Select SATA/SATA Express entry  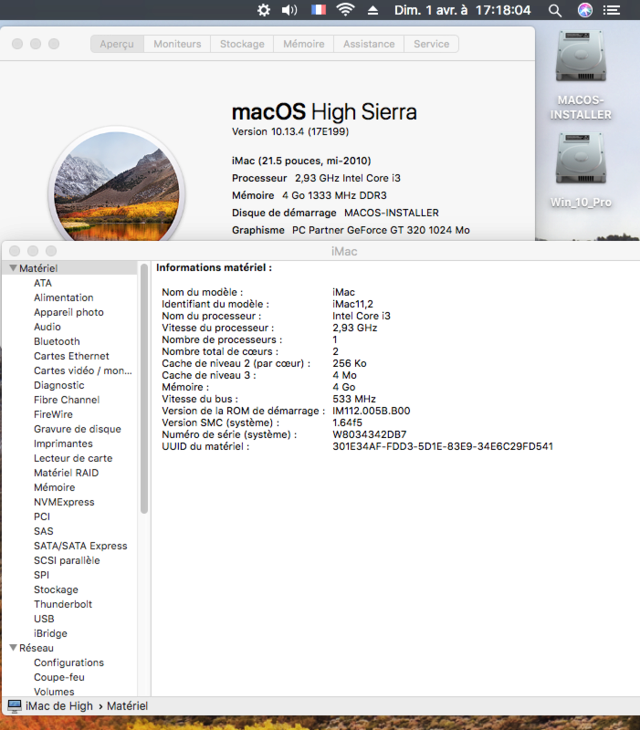point(81,546)
